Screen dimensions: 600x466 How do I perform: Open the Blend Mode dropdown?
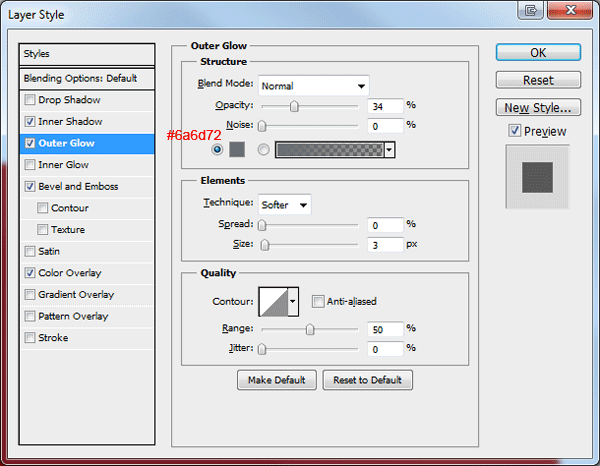coord(314,86)
